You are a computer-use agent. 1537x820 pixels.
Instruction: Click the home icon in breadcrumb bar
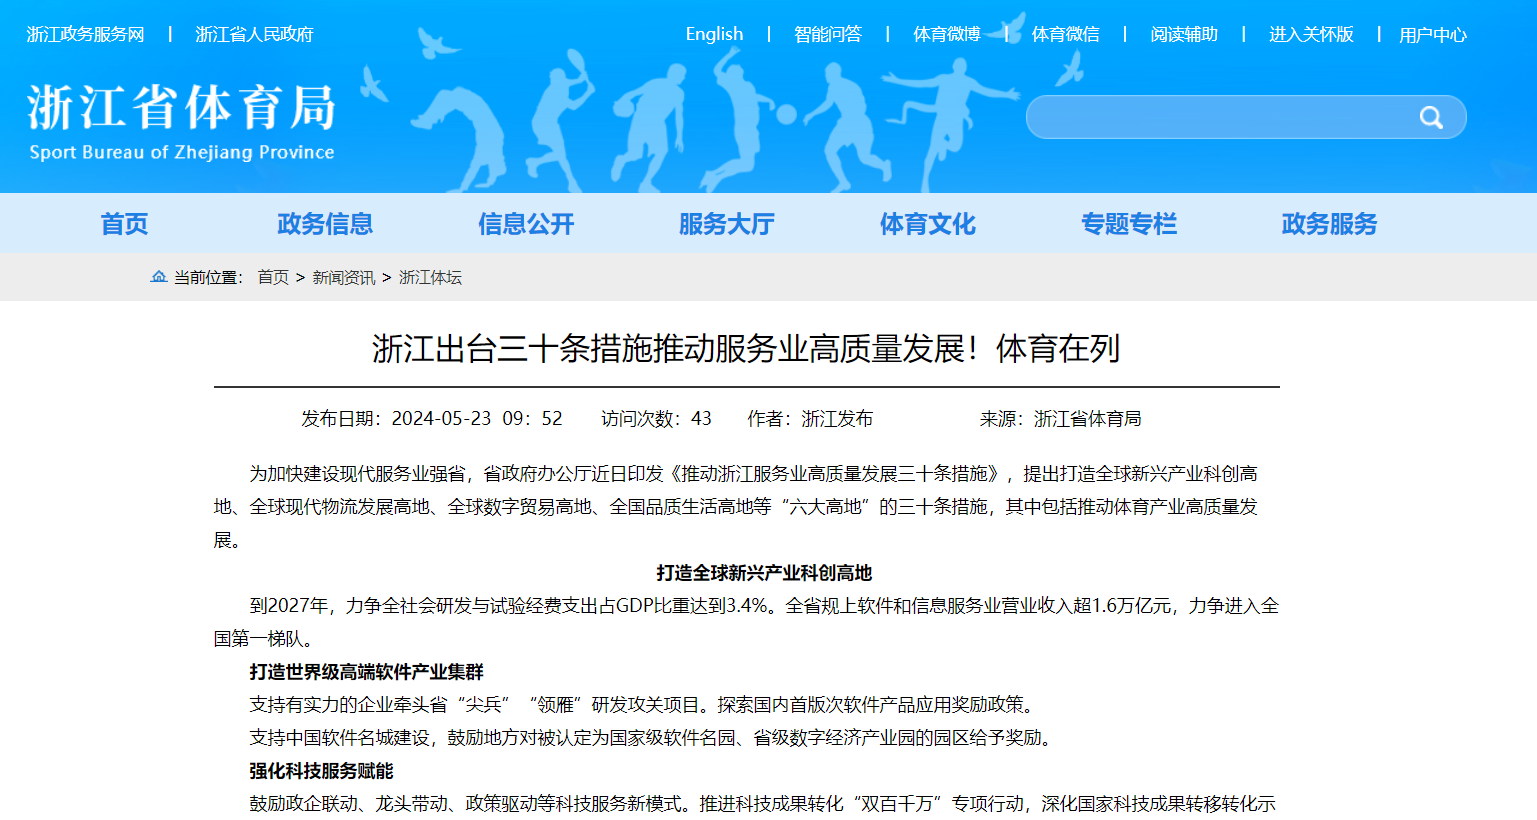click(x=158, y=277)
